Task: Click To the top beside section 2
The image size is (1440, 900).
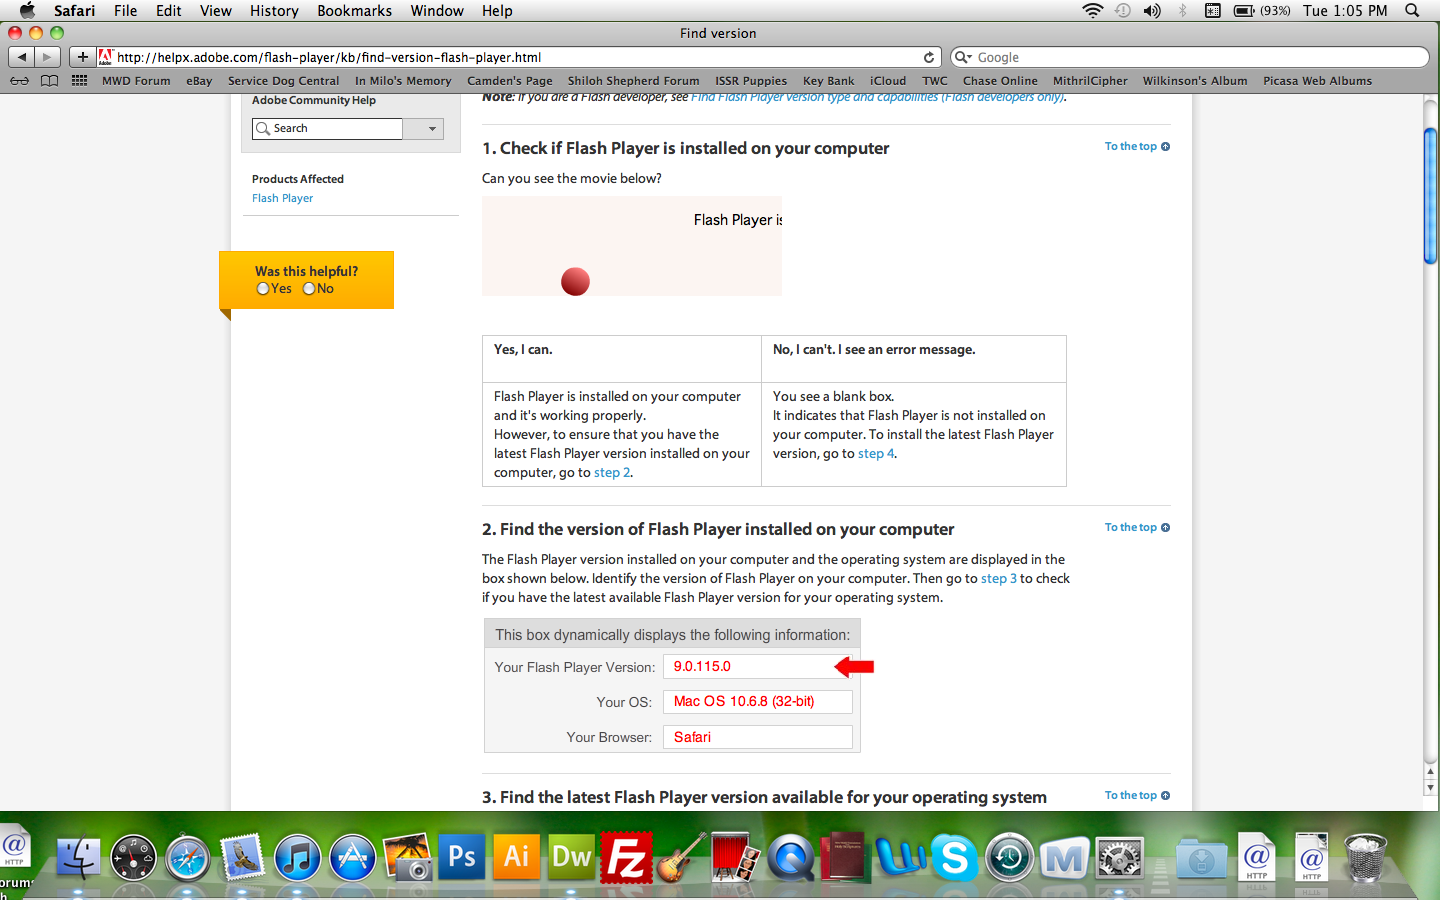Action: tap(1137, 528)
